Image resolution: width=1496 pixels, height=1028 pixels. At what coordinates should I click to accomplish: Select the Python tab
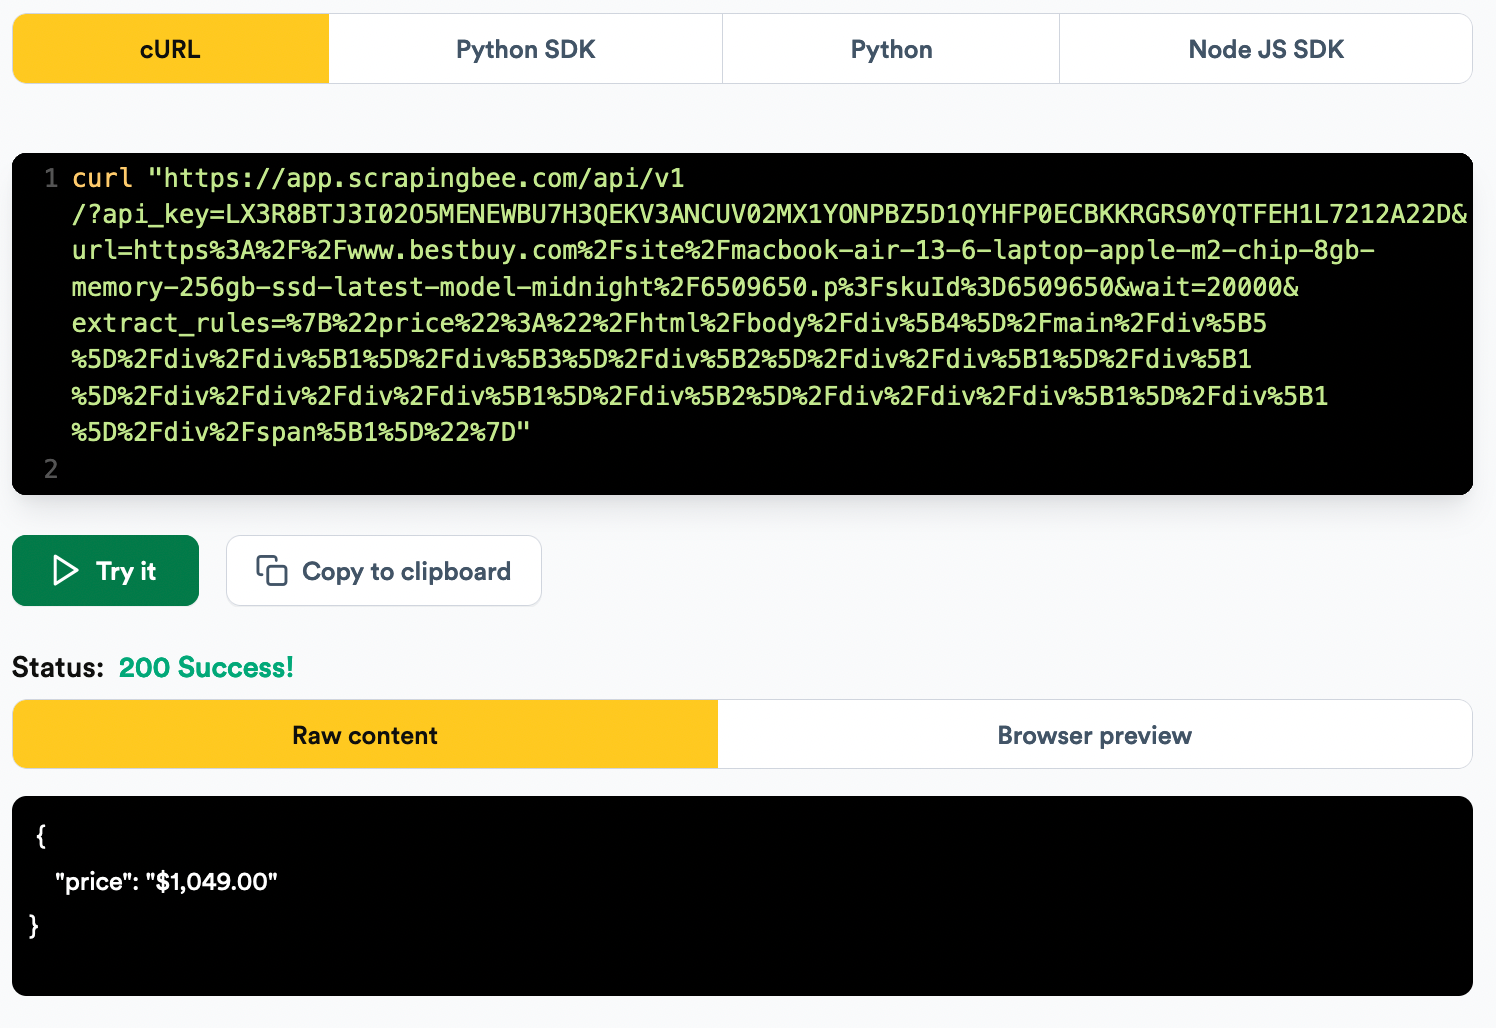click(x=890, y=48)
